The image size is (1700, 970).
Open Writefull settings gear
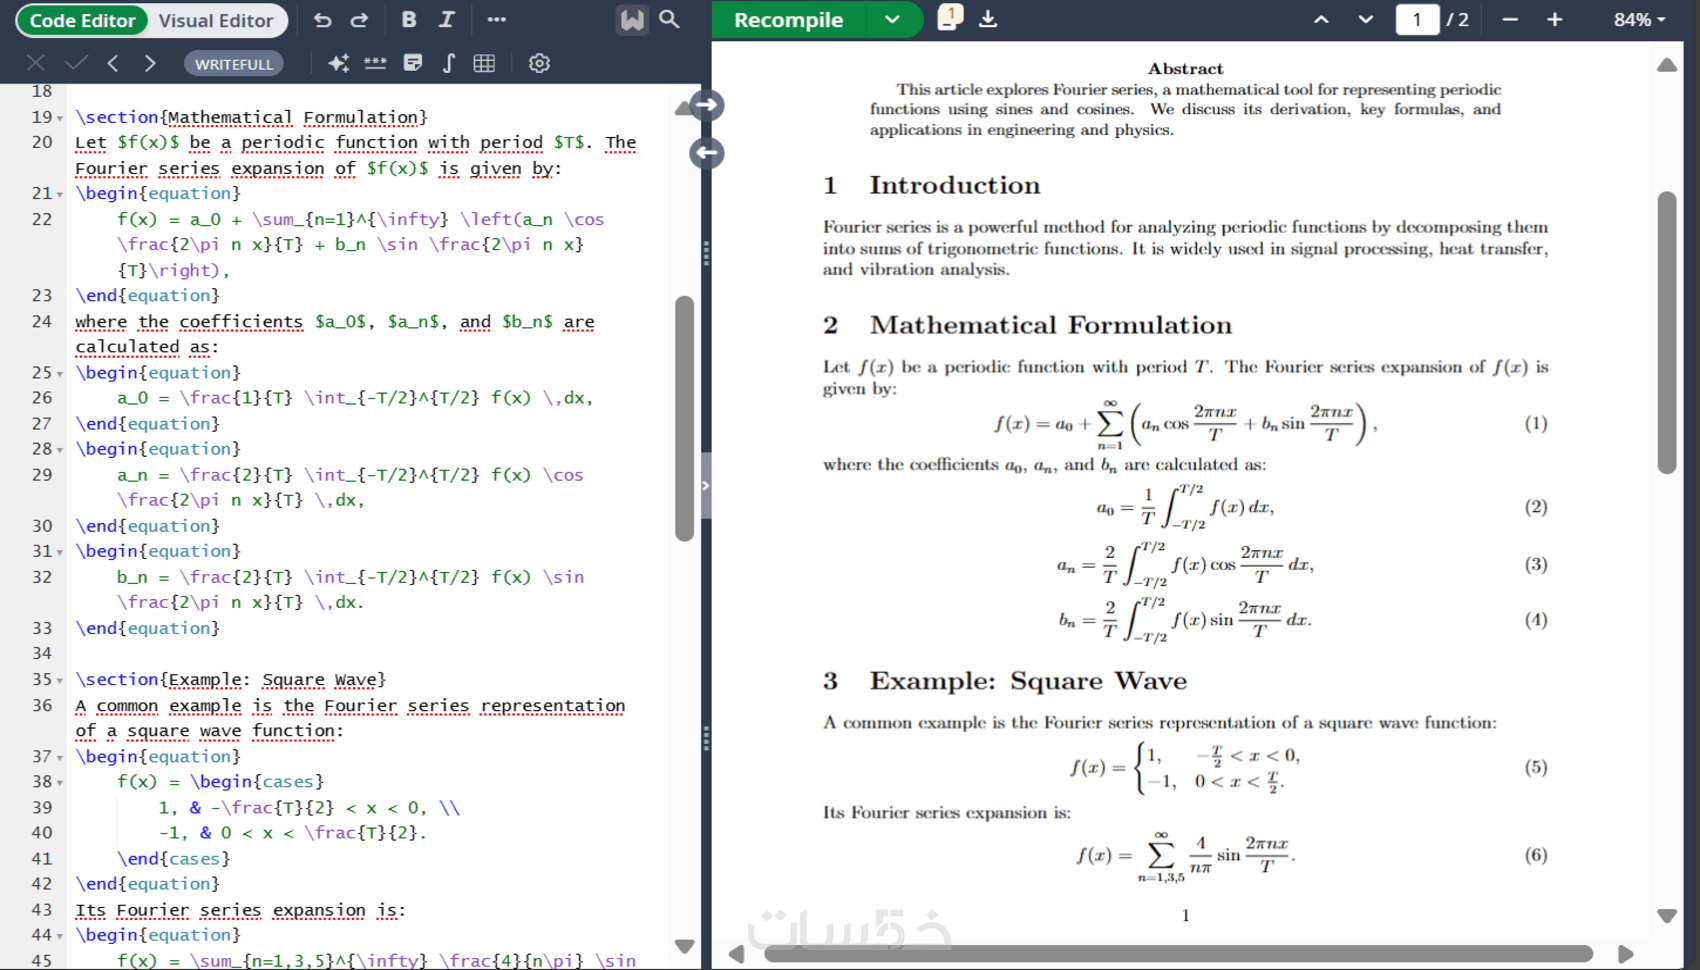pos(539,63)
